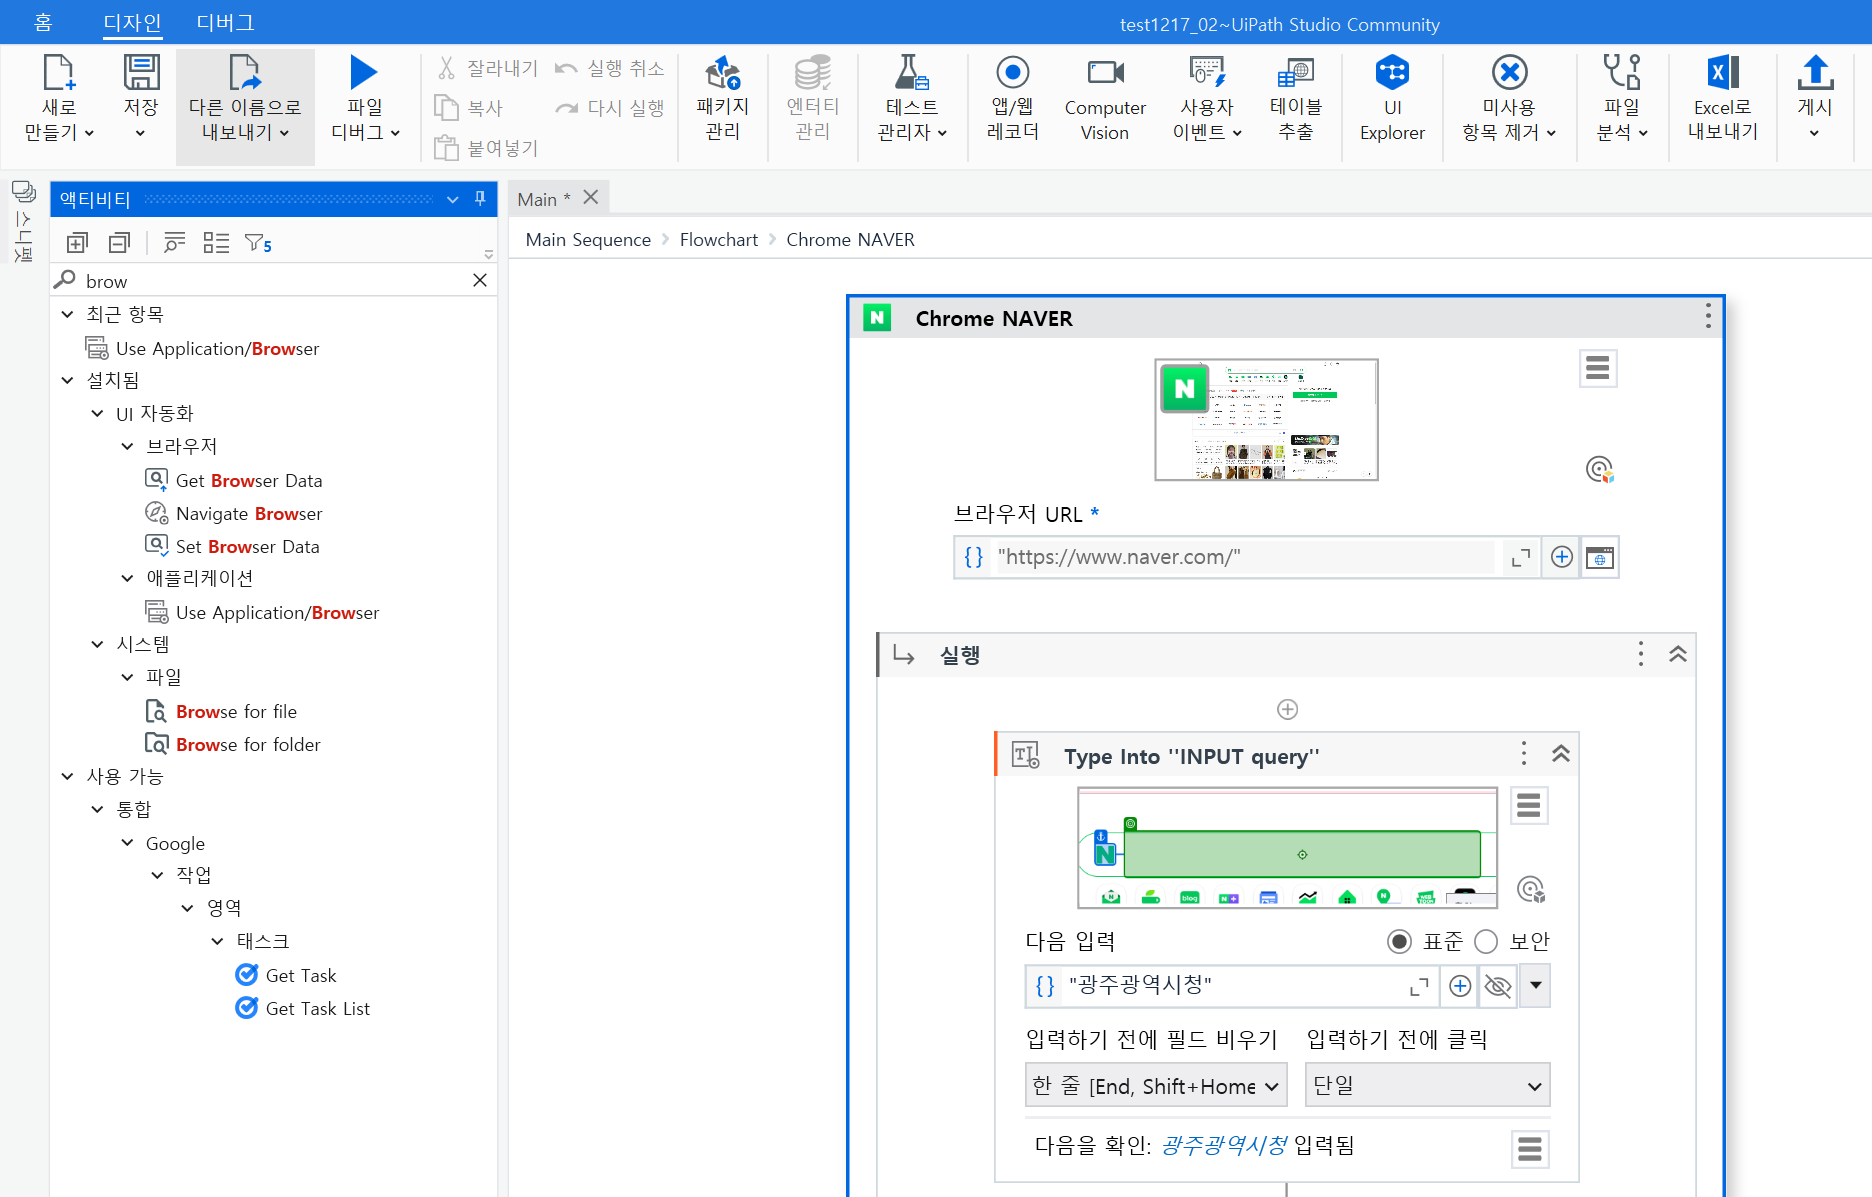1872x1197 pixels.
Task: Open the 입력하기 전에 필드 비우기 dropdown
Action: pyautogui.click(x=1156, y=1086)
